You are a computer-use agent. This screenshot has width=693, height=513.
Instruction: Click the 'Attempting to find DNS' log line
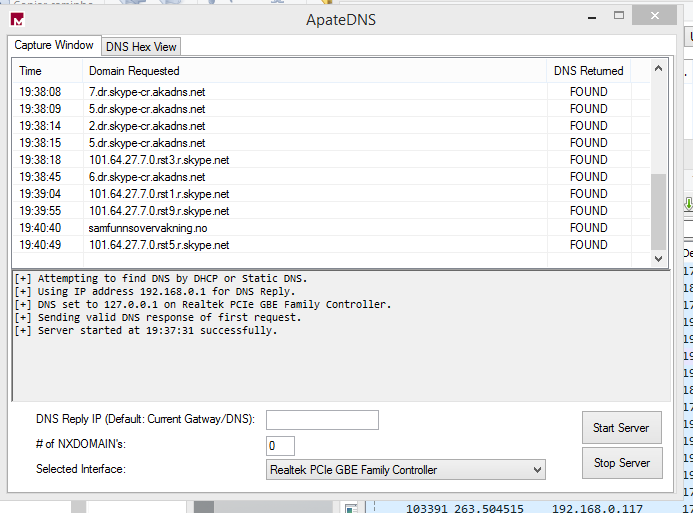pos(161,278)
